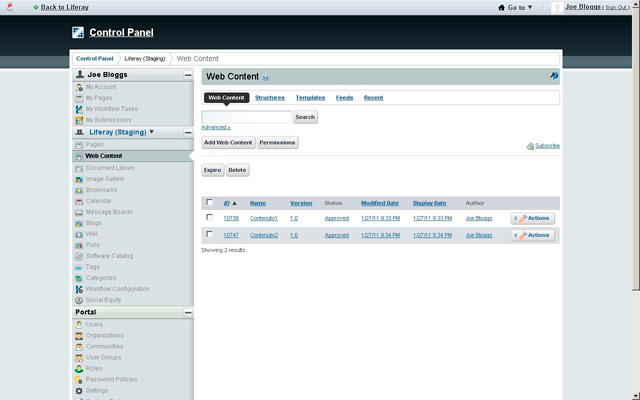Toggle the select-all checkbox in table header
The width and height of the screenshot is (640, 400).
(209, 202)
